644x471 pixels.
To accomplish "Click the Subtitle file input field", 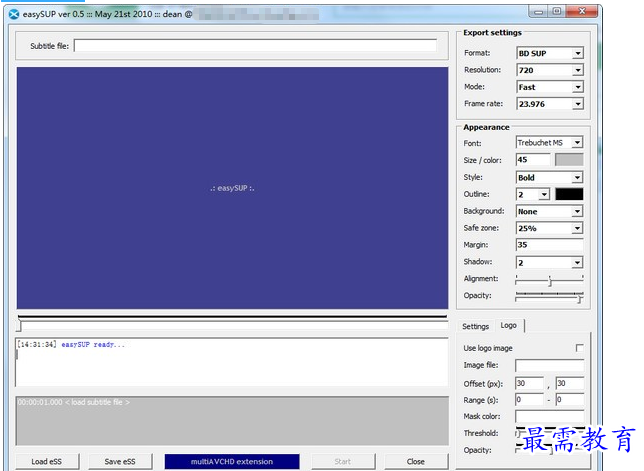I will (x=255, y=46).
